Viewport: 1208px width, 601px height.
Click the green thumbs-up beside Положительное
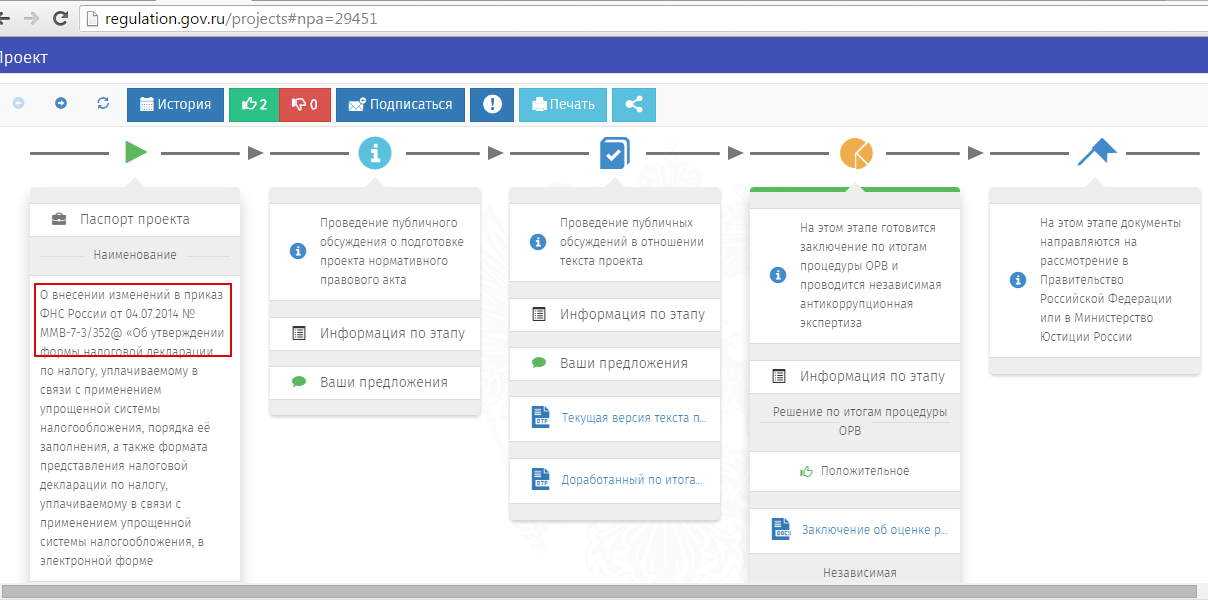point(807,470)
